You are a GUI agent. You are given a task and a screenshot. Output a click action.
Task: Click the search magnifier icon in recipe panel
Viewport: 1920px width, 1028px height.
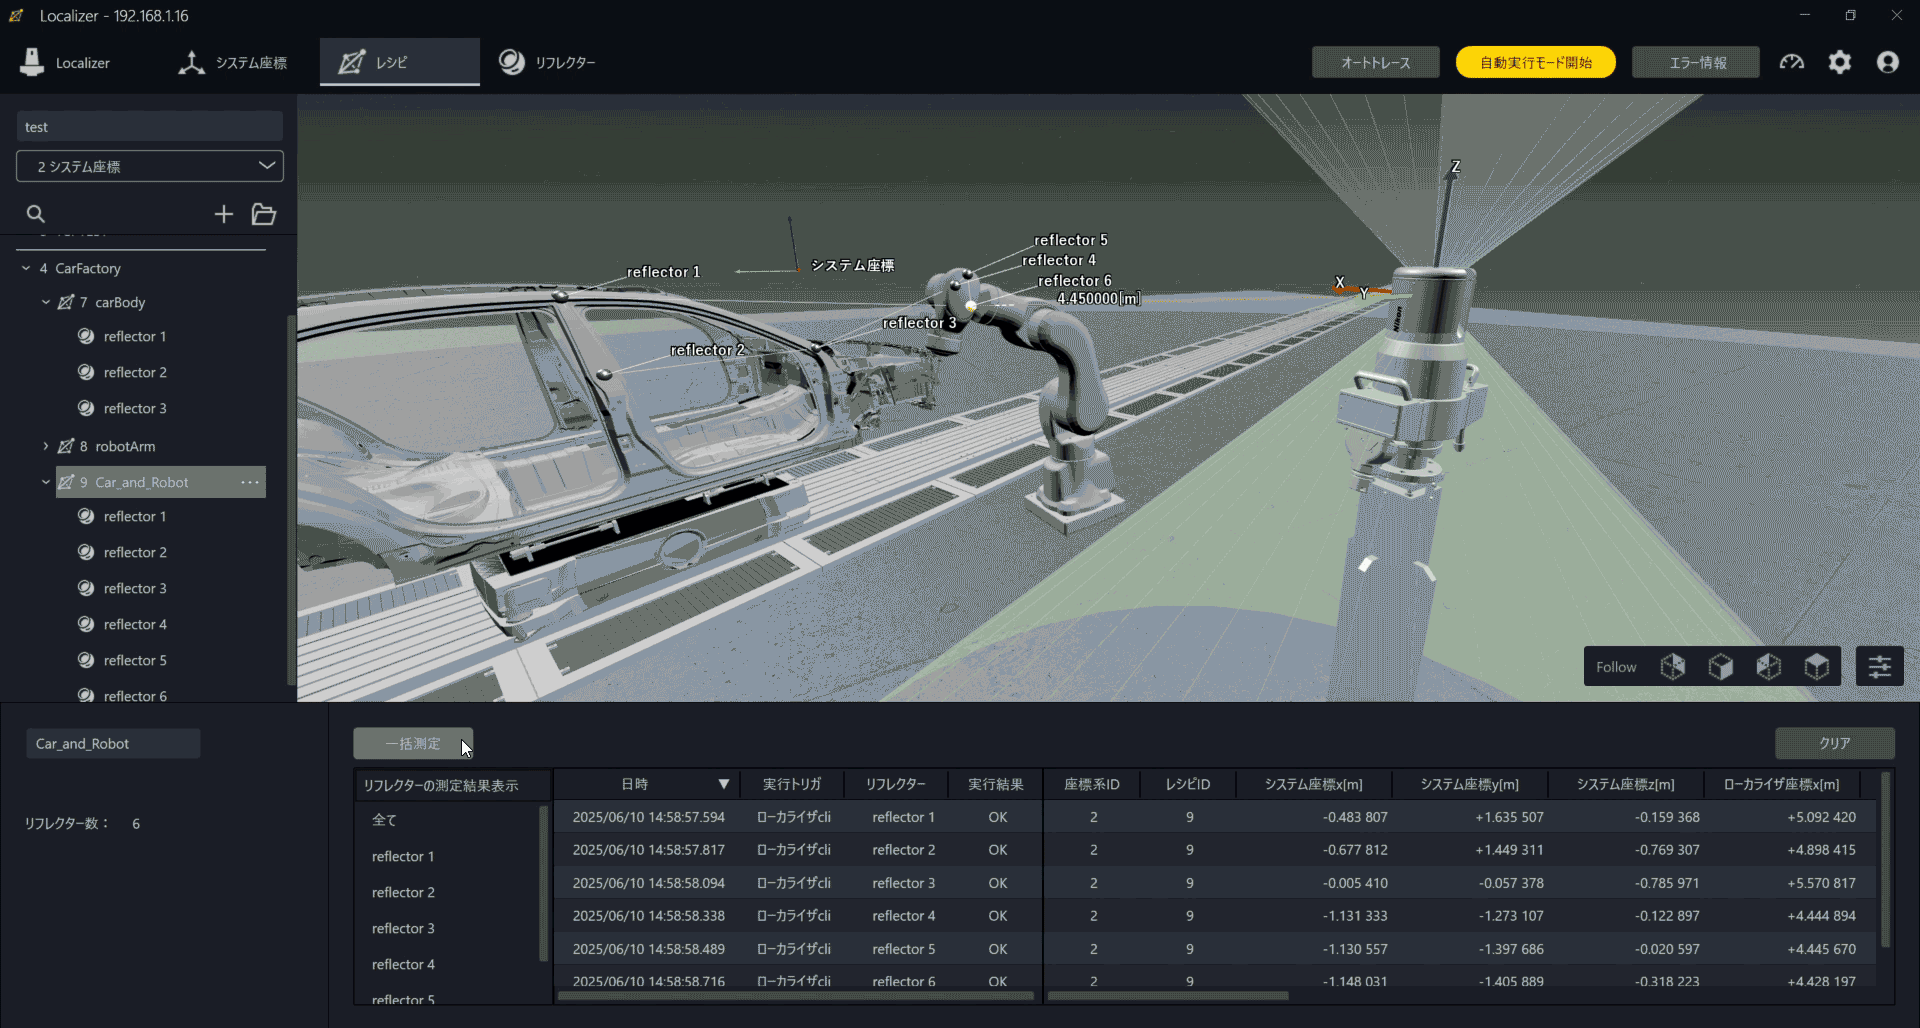point(36,214)
